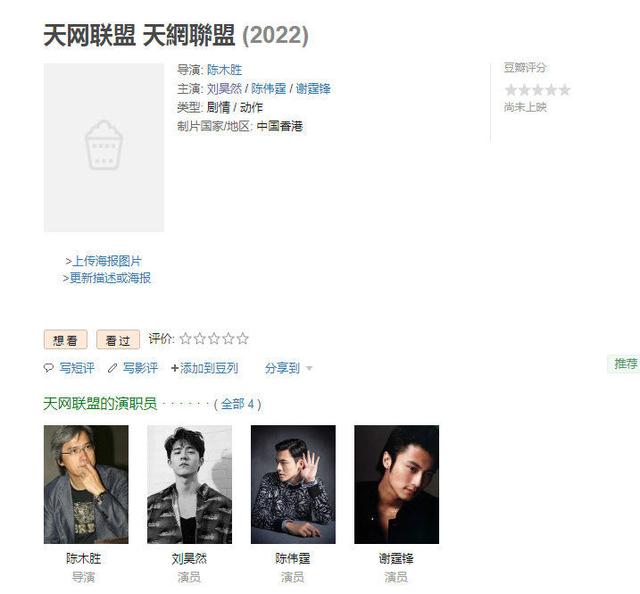Rate with the first star

(185, 338)
